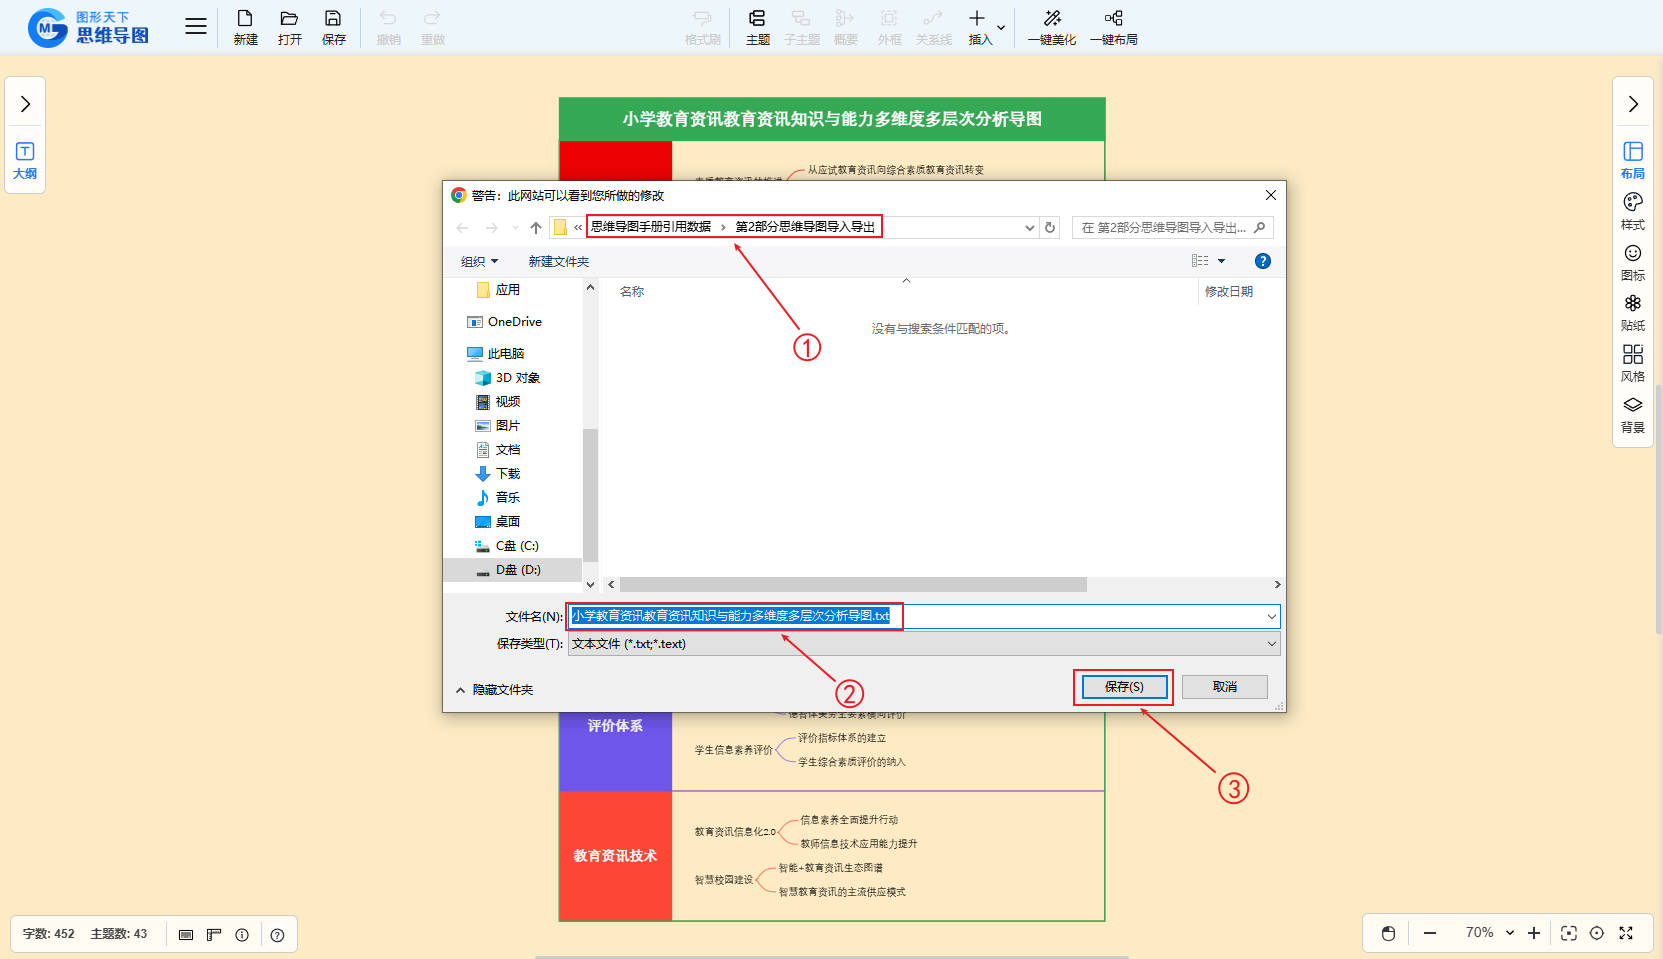Screen dimensions: 1663x959
Task: Click the dialog's horizontal scrollbar
Action: (x=852, y=585)
